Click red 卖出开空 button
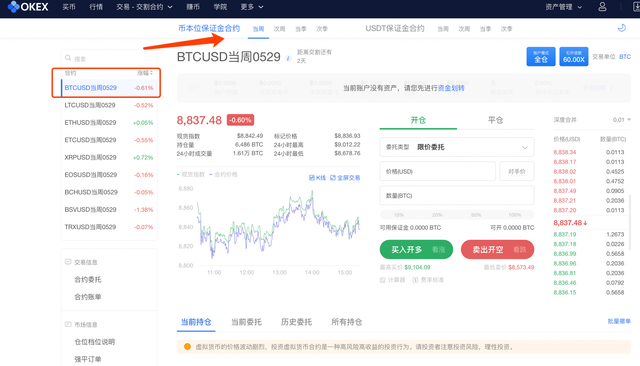Viewport: 640px width, 366px height. coord(497,249)
